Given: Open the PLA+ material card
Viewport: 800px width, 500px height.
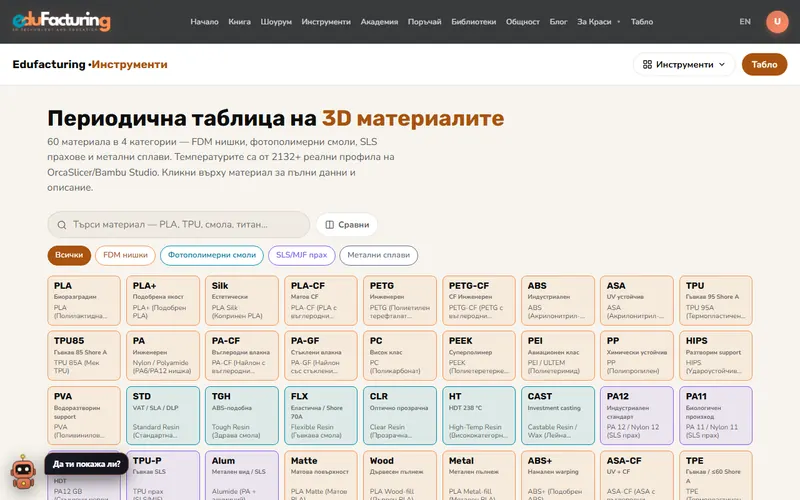Looking at the screenshot, I should pyautogui.click(x=163, y=301).
